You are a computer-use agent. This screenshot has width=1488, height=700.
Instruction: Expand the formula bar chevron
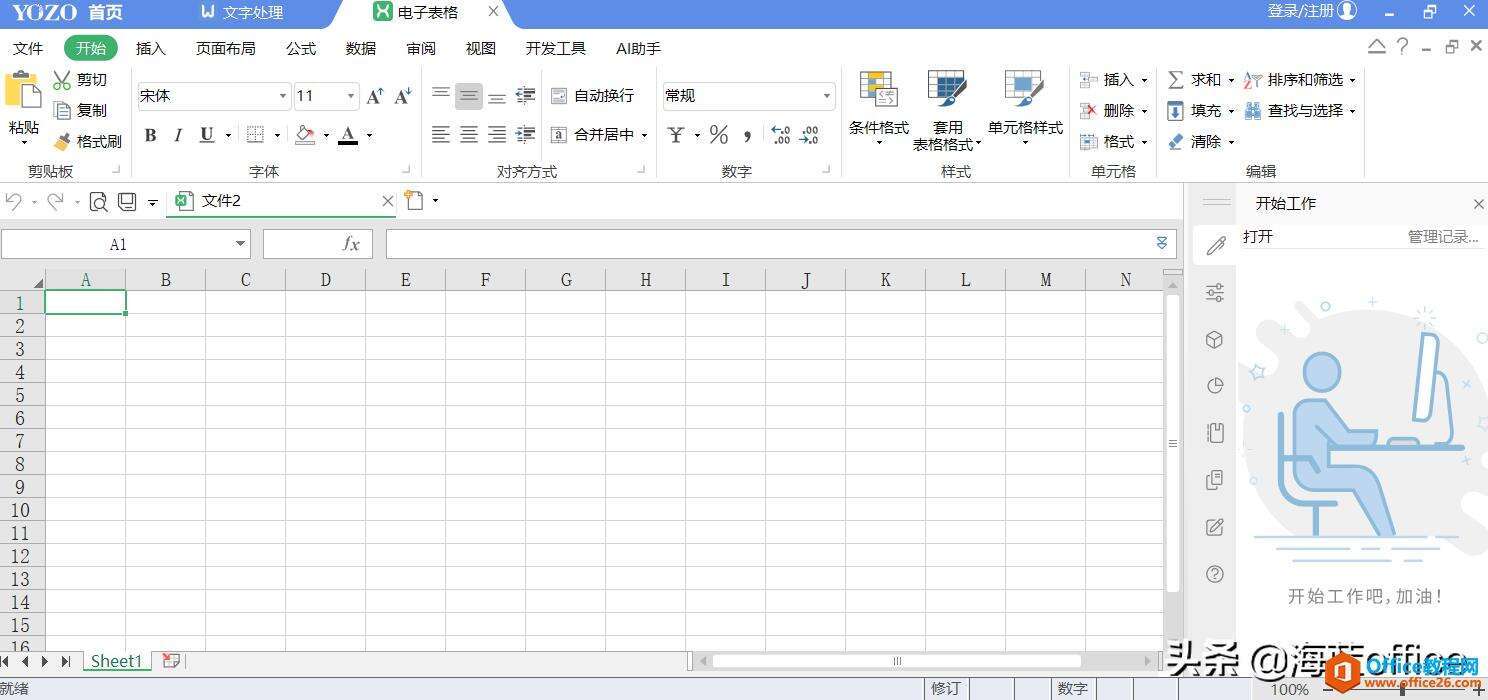click(1161, 243)
